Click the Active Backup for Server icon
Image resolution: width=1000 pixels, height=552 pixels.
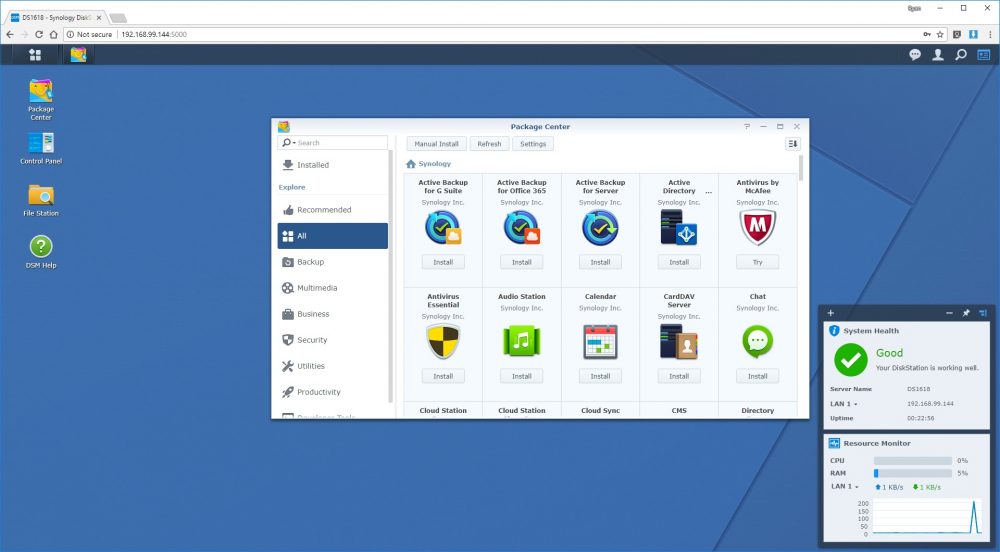pos(600,228)
